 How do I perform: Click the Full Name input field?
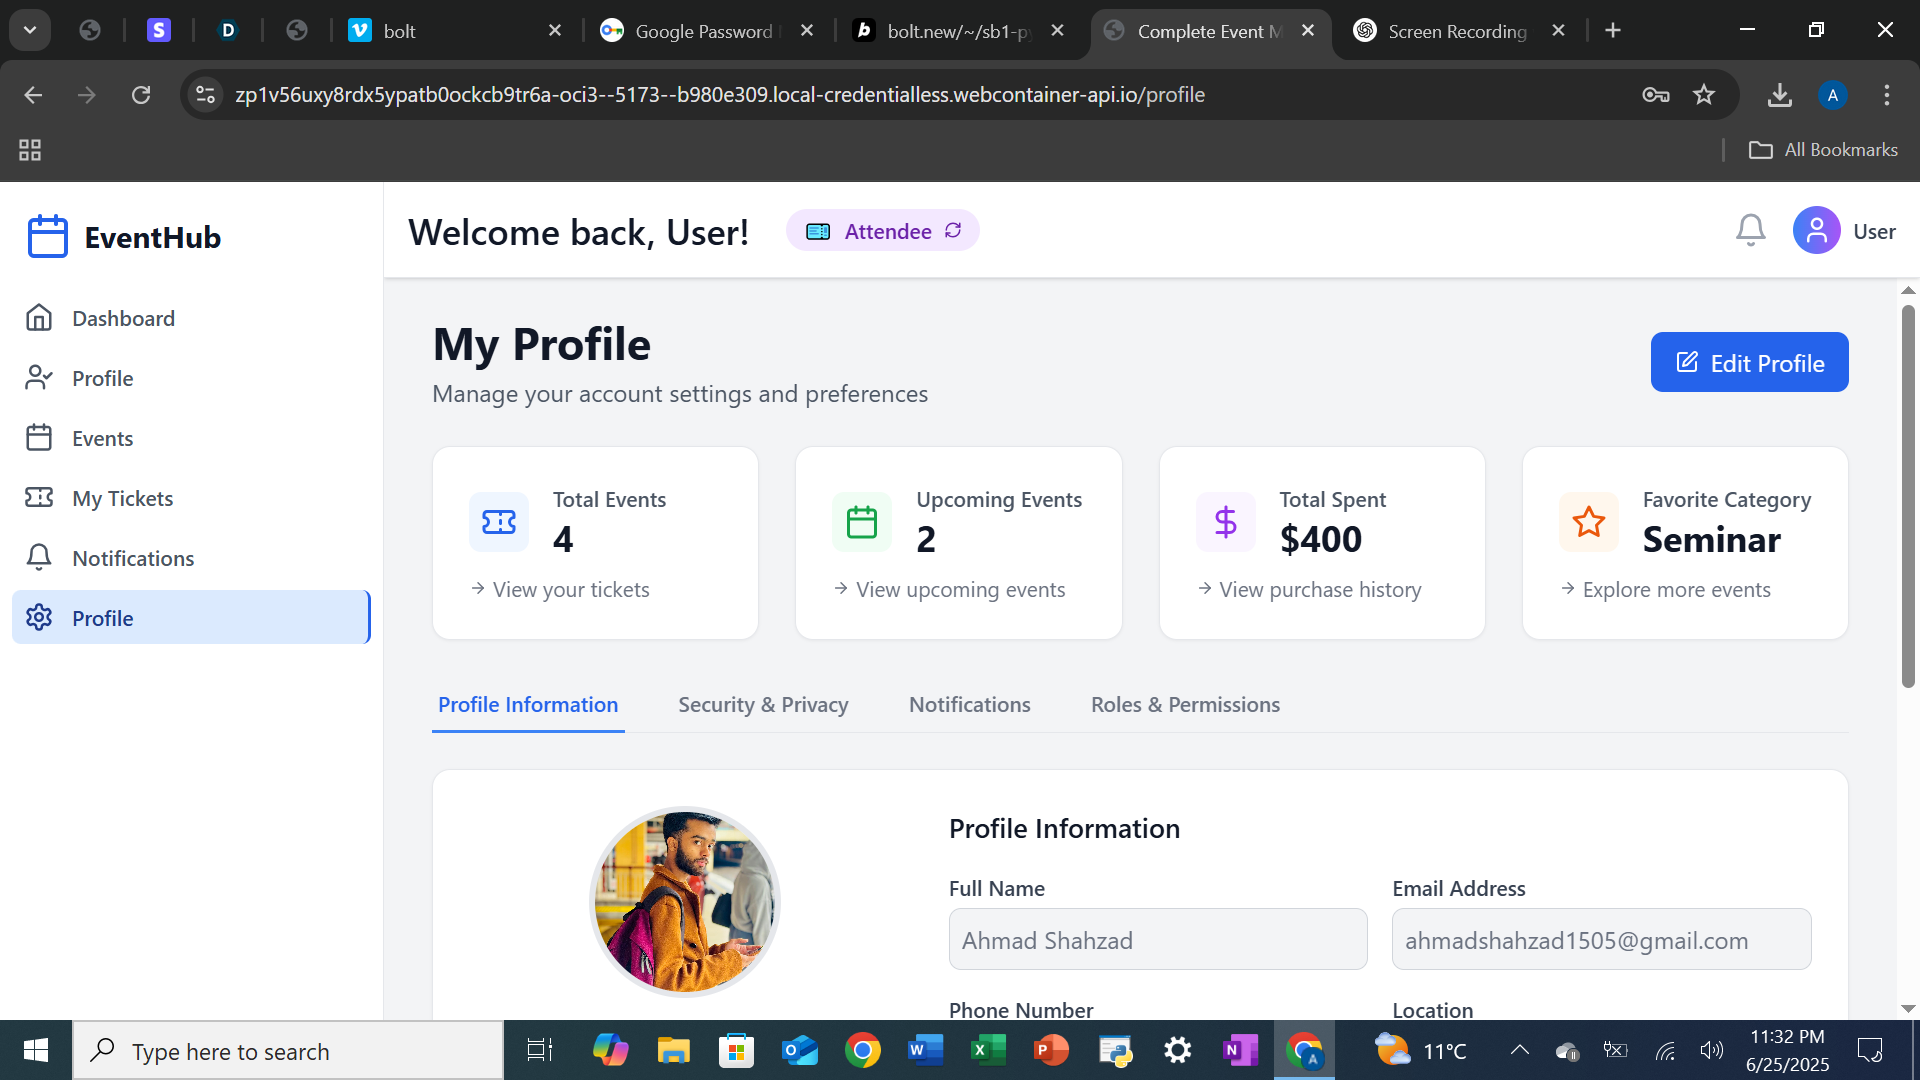pyautogui.click(x=1157, y=940)
